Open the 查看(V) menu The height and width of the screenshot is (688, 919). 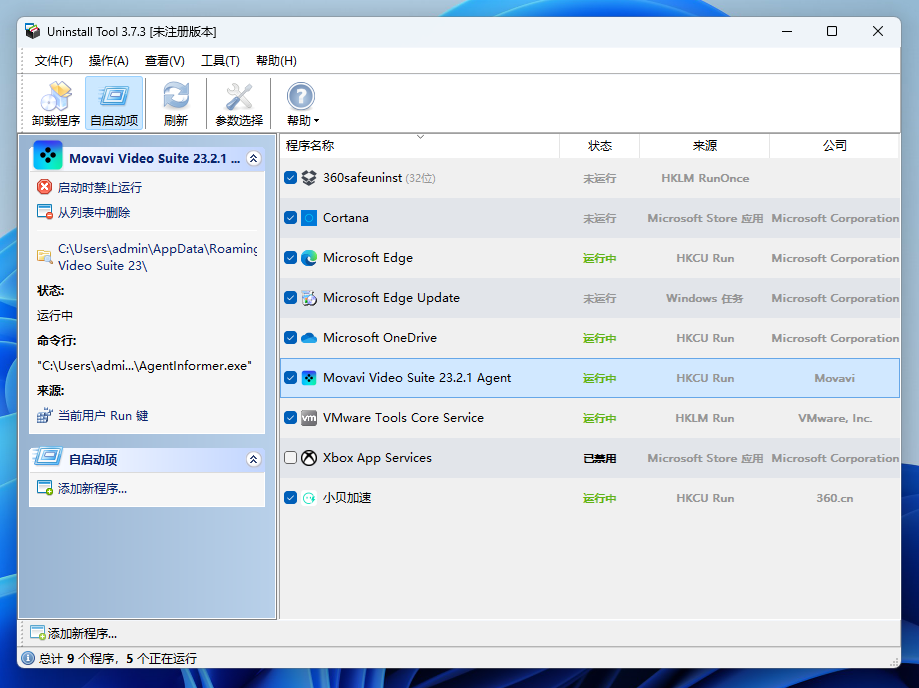(164, 60)
